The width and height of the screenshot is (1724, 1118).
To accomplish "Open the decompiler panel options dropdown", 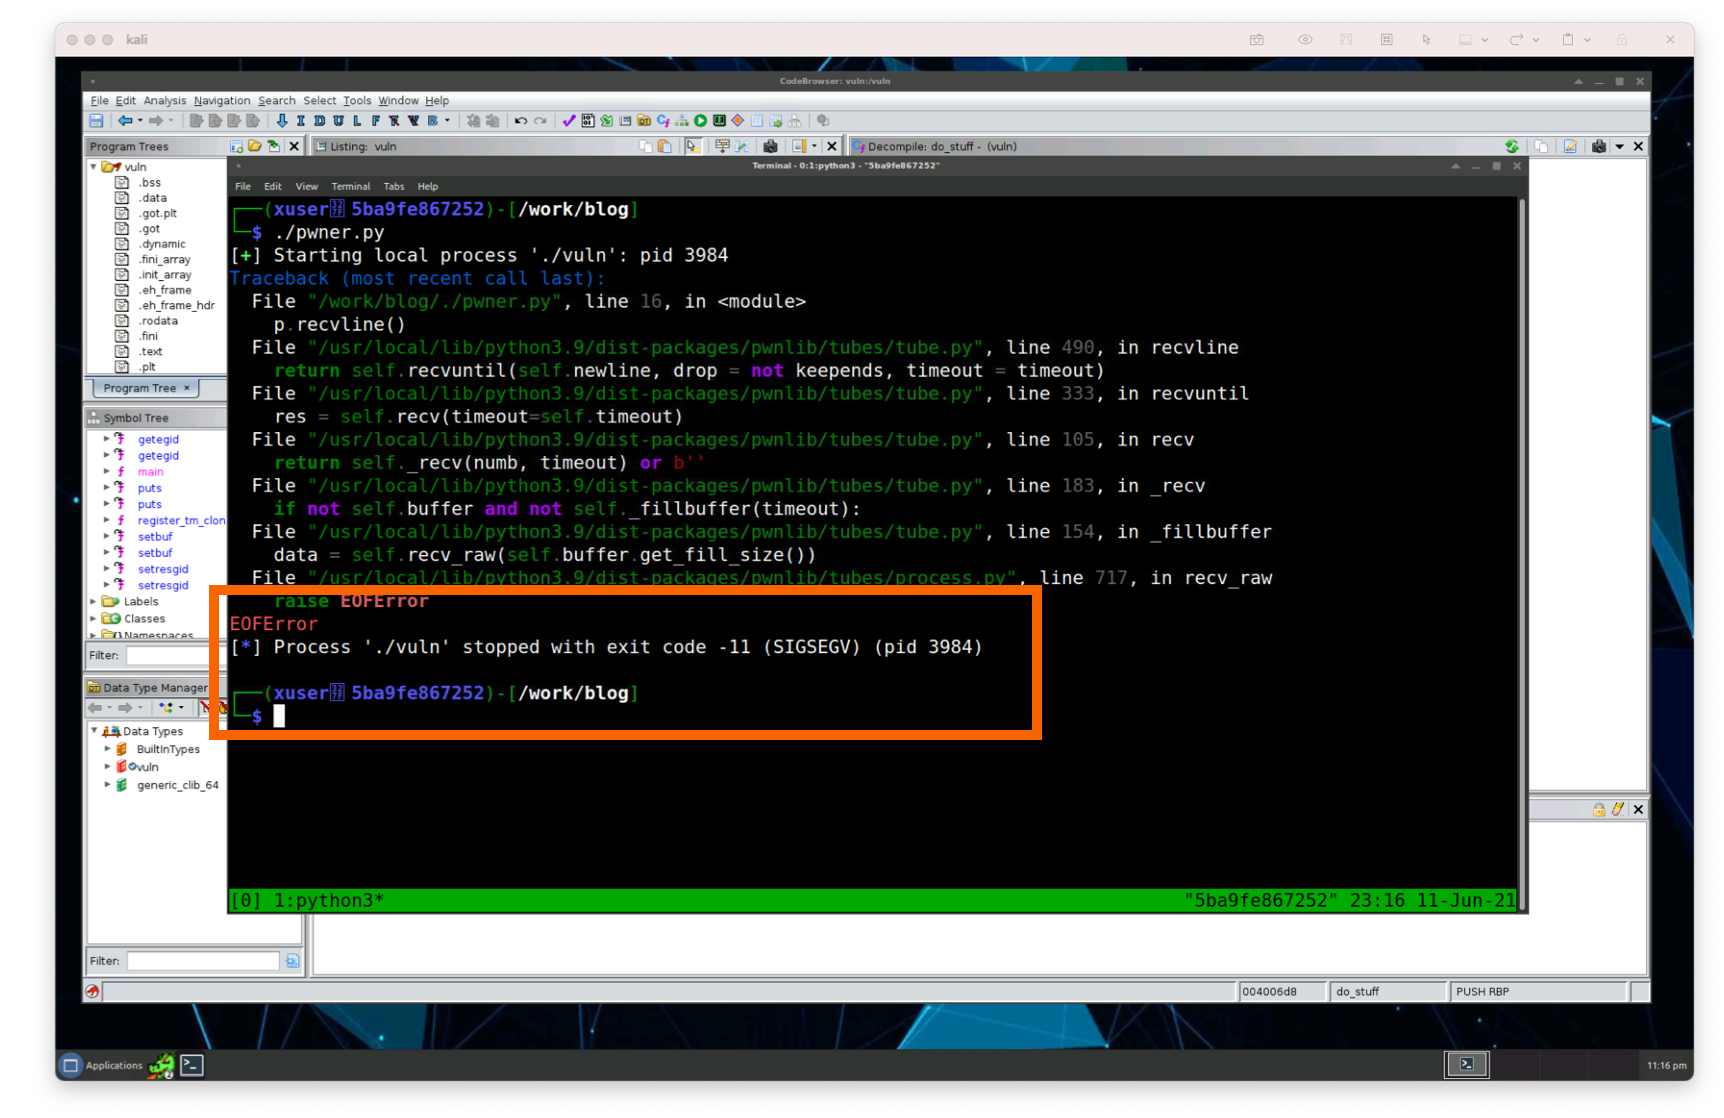I will [1620, 146].
